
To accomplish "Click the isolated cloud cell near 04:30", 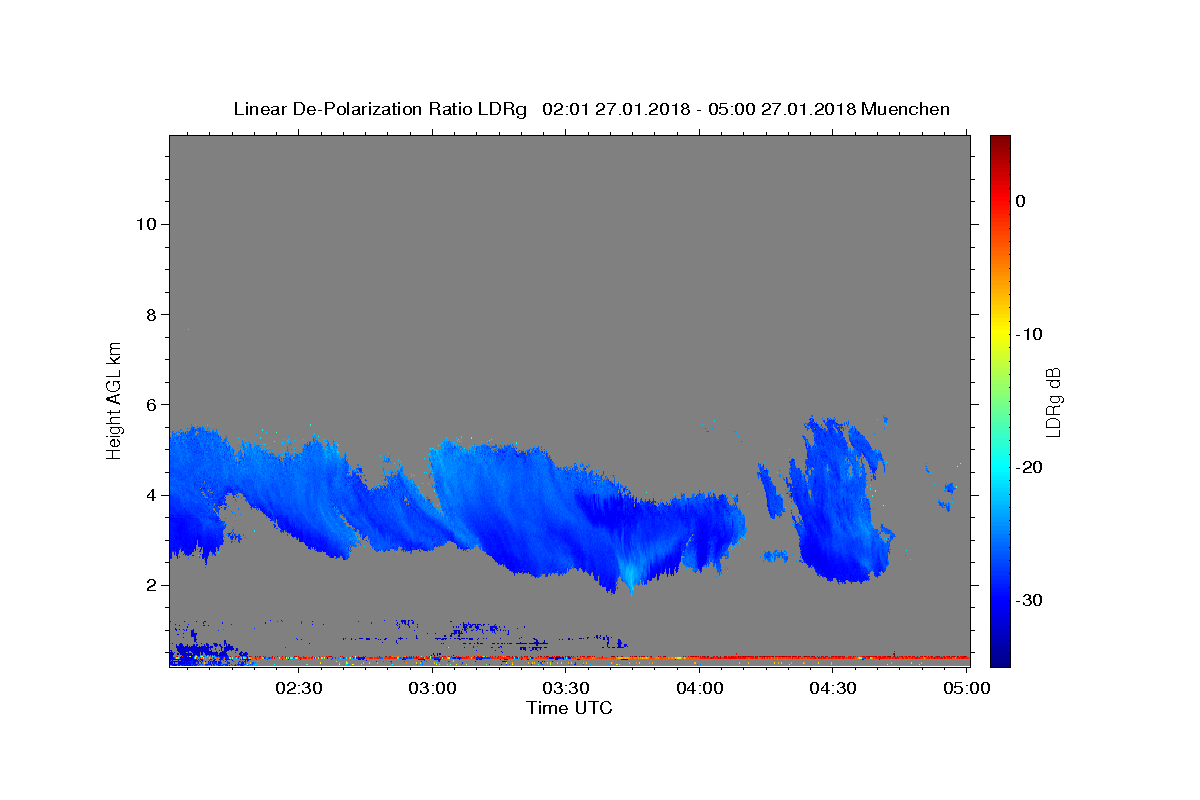I will click(x=840, y=500).
